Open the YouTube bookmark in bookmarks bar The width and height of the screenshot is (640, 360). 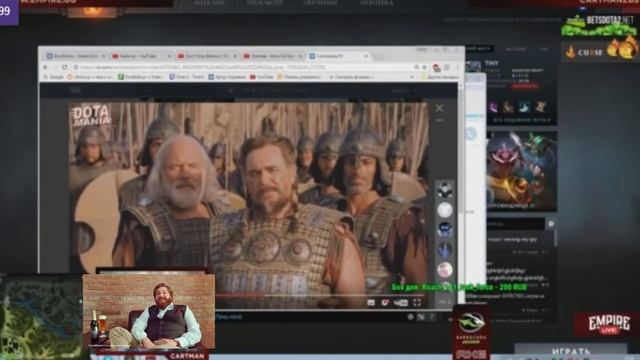[262, 77]
